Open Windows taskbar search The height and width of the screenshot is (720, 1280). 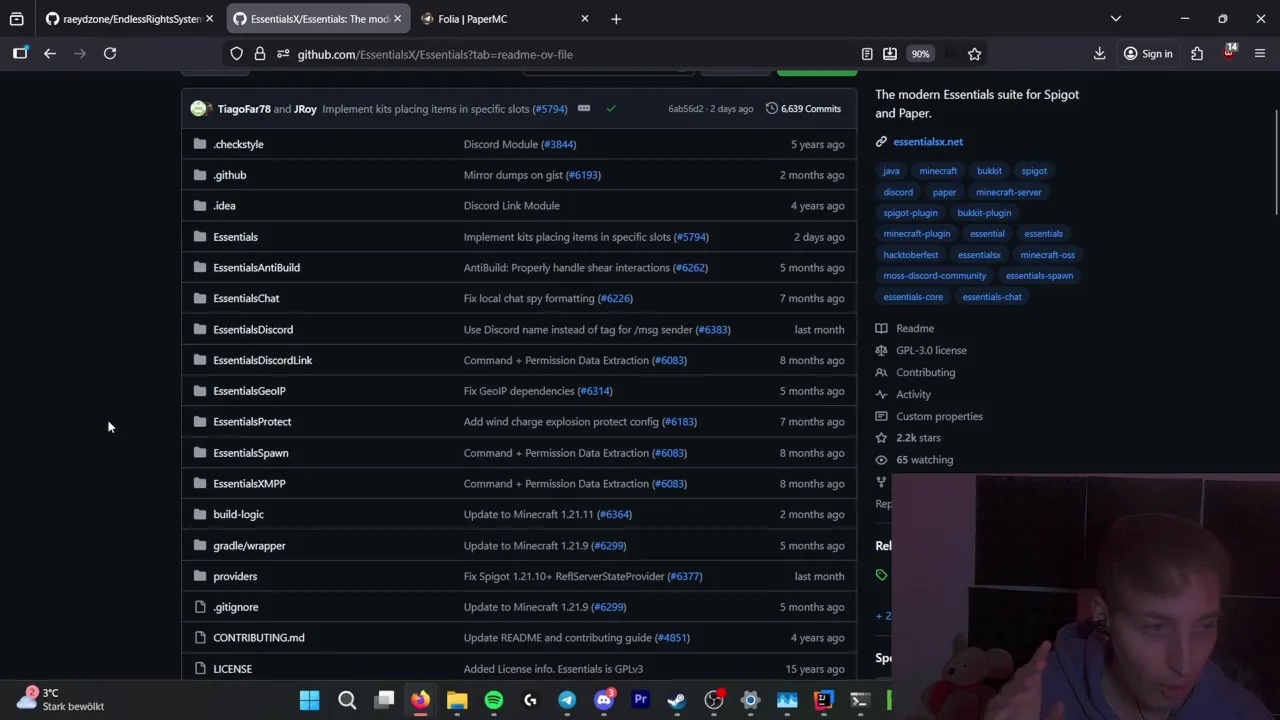coord(347,700)
